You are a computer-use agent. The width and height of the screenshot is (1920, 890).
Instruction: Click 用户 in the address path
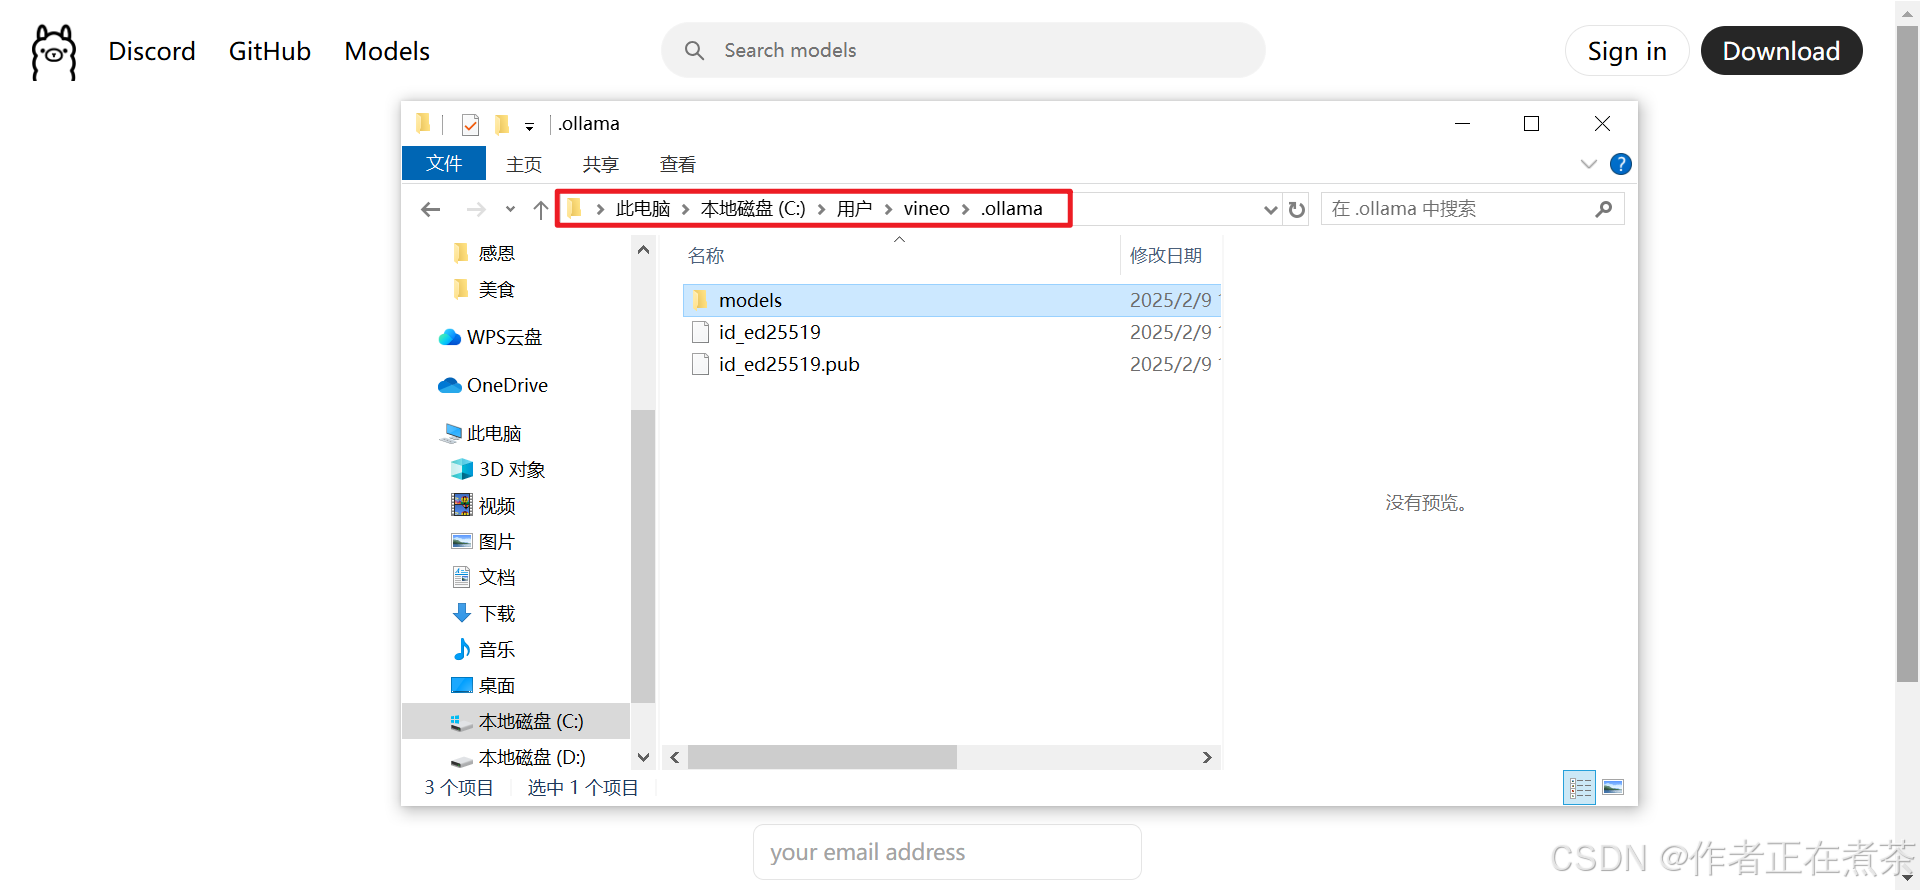tap(854, 208)
